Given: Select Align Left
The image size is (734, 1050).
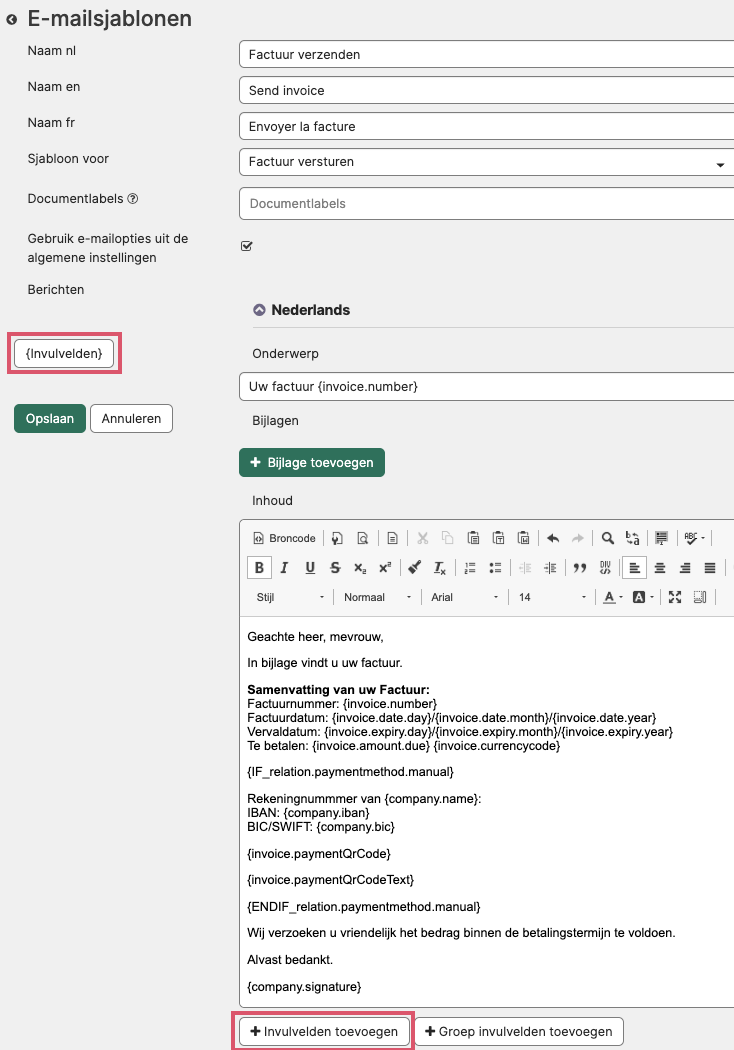Looking at the screenshot, I should tap(634, 568).
